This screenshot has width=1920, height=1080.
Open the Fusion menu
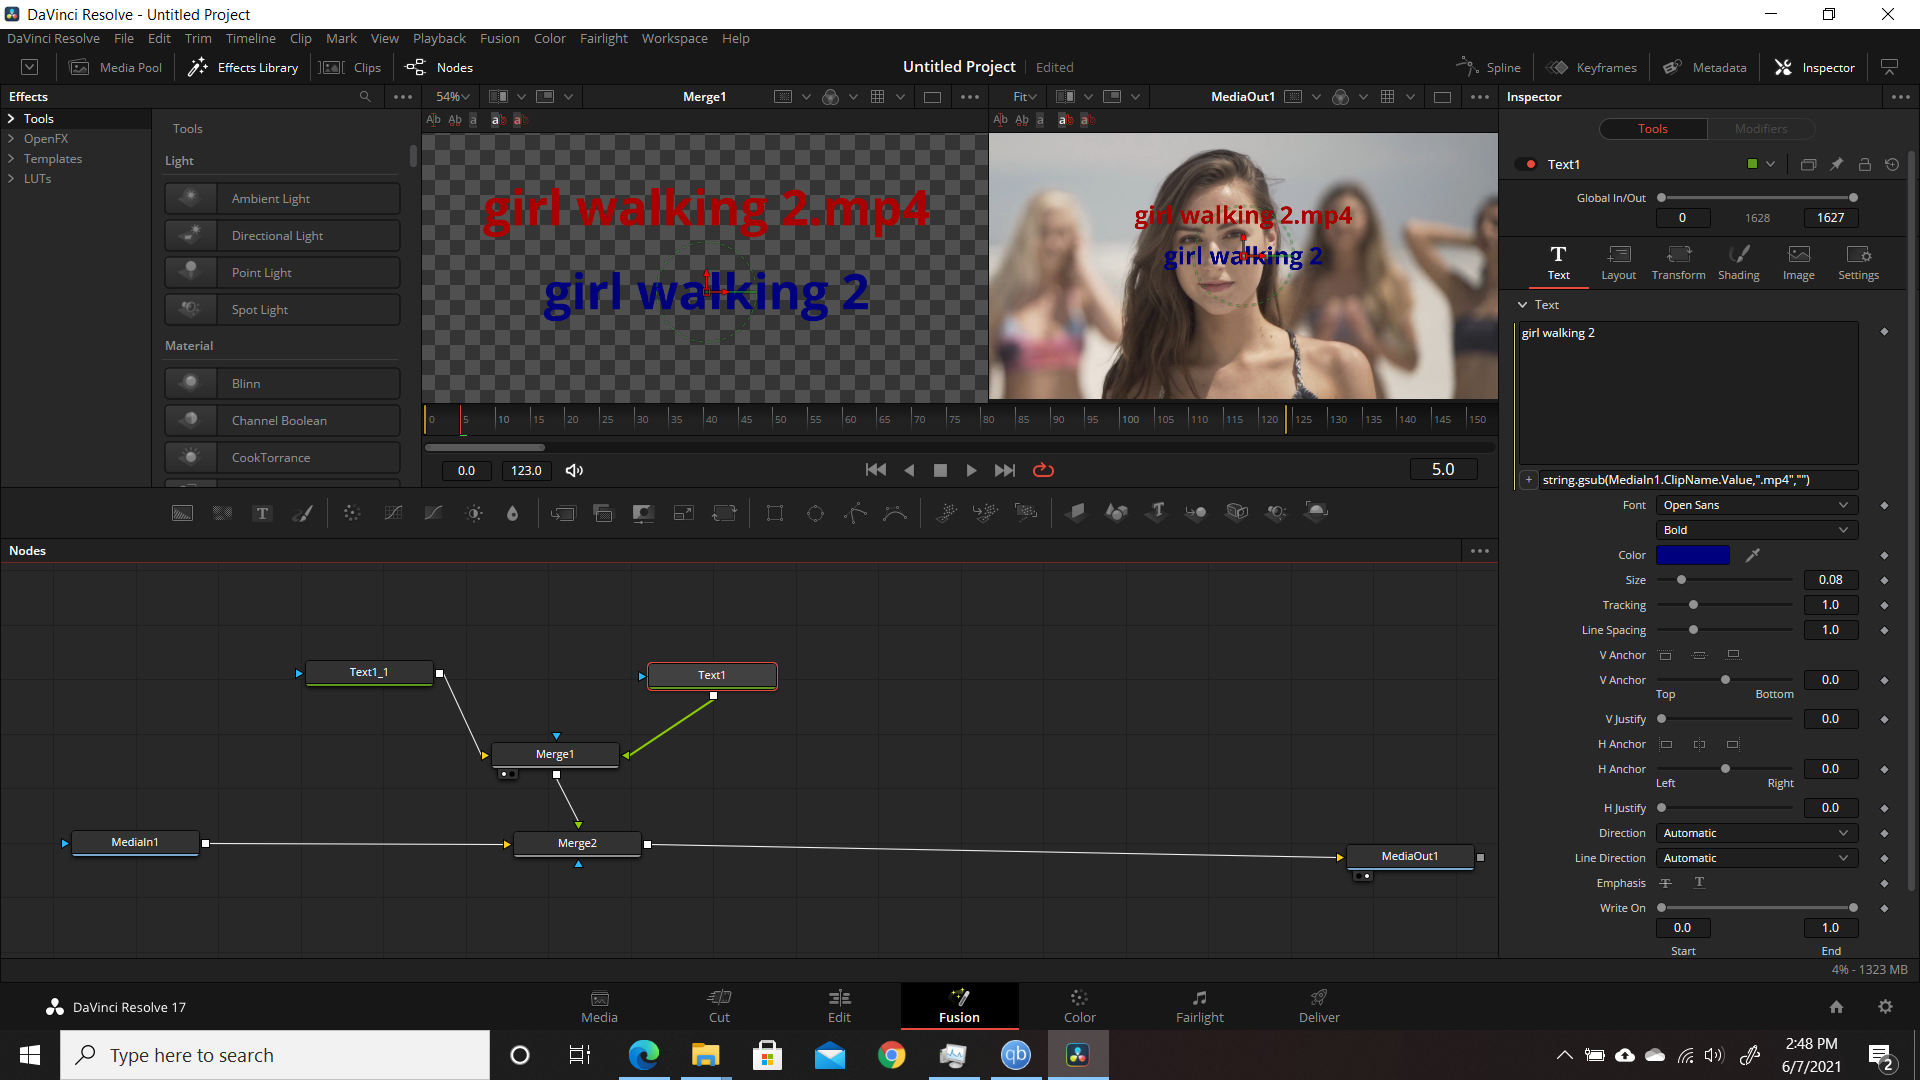pyautogui.click(x=499, y=38)
